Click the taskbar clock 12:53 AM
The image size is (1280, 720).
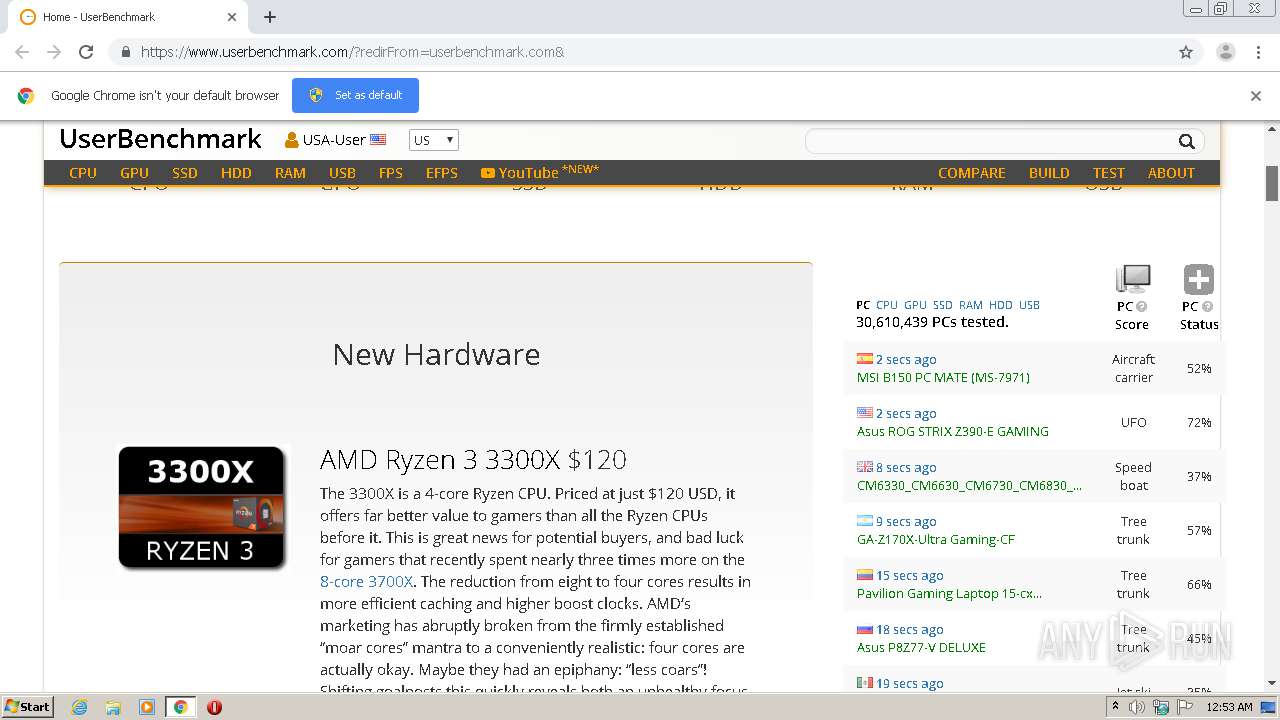[x=1230, y=707]
